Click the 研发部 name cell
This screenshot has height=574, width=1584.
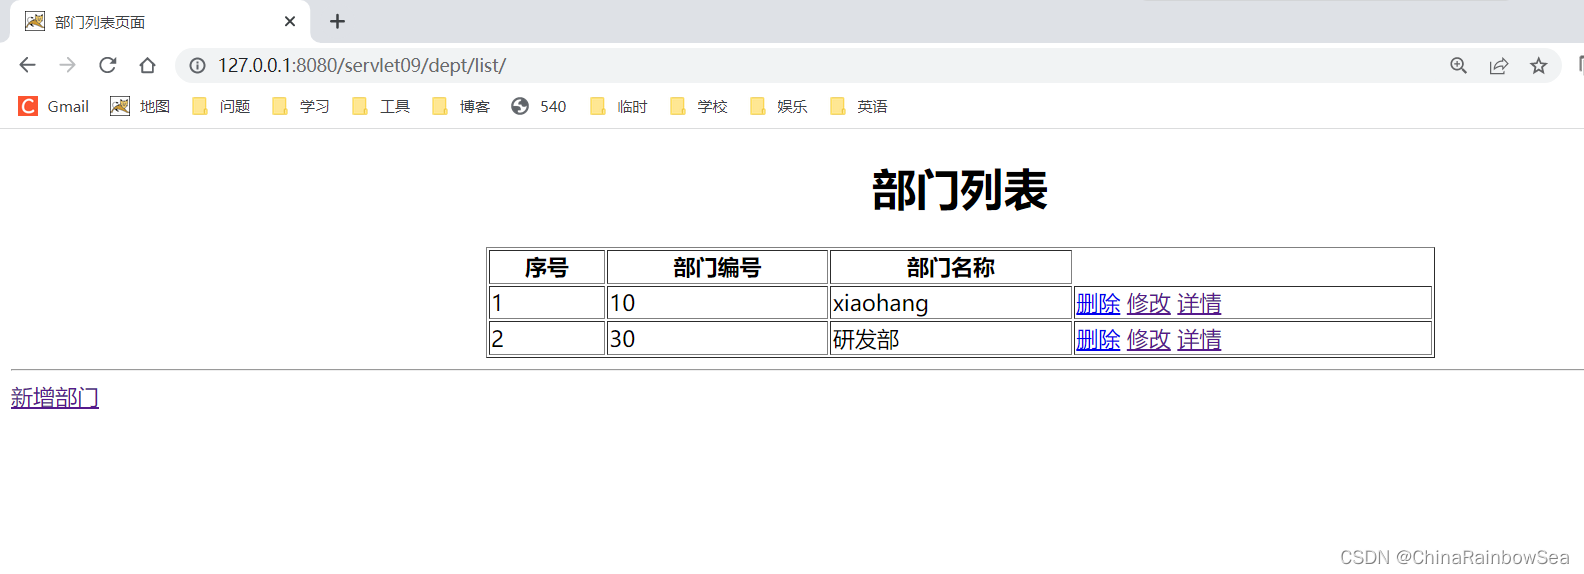click(x=951, y=339)
